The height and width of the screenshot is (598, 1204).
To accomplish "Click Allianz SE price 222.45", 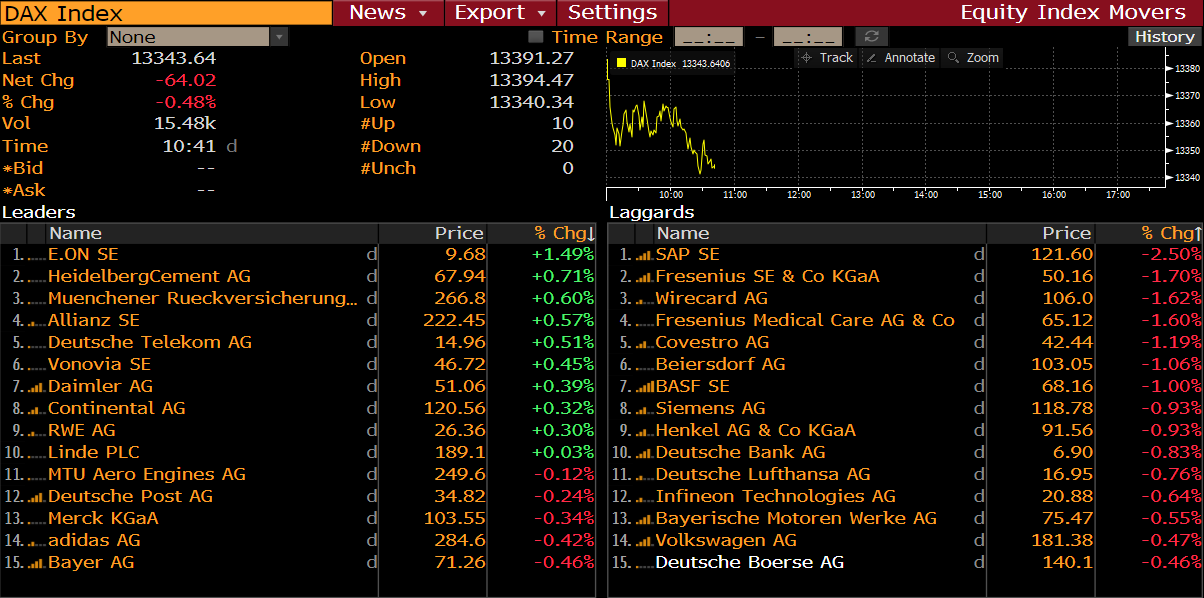I will point(454,321).
